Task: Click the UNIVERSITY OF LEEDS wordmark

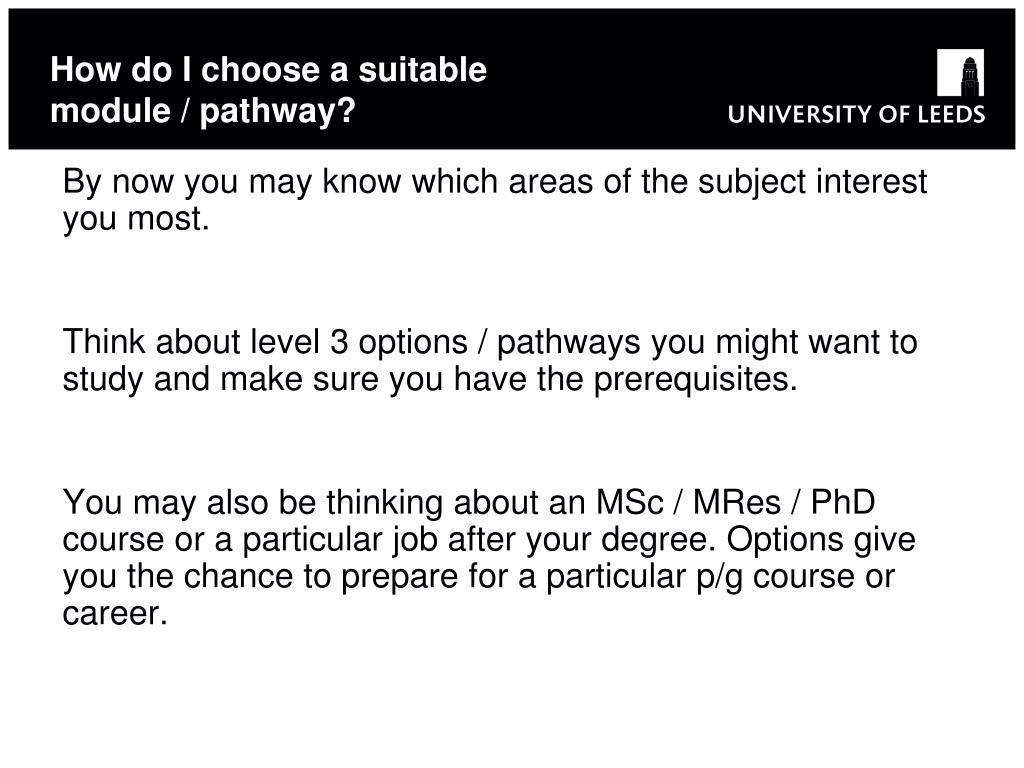Action: pos(856,114)
